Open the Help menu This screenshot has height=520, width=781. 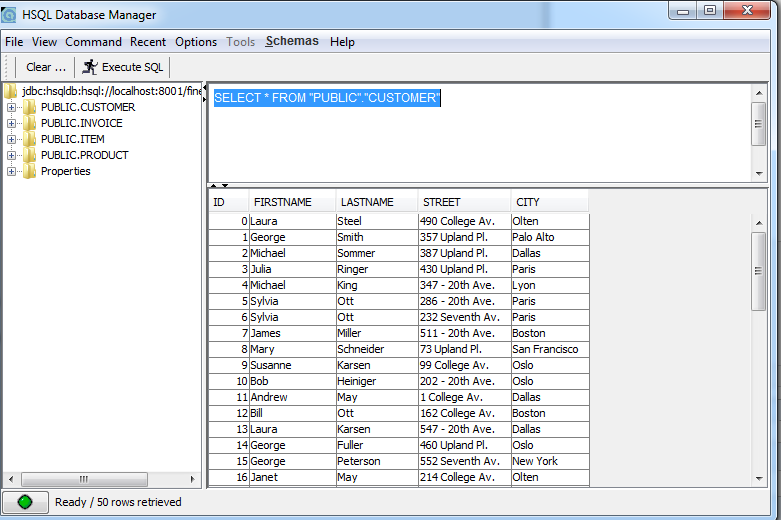pyautogui.click(x=342, y=42)
